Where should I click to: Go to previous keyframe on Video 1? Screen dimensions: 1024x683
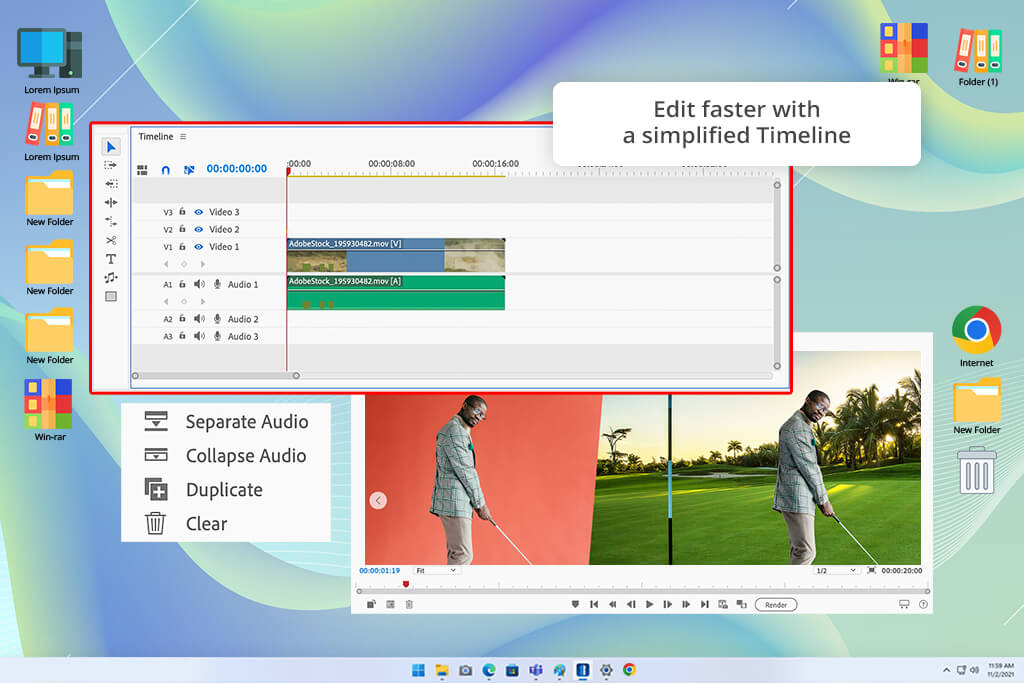166,264
